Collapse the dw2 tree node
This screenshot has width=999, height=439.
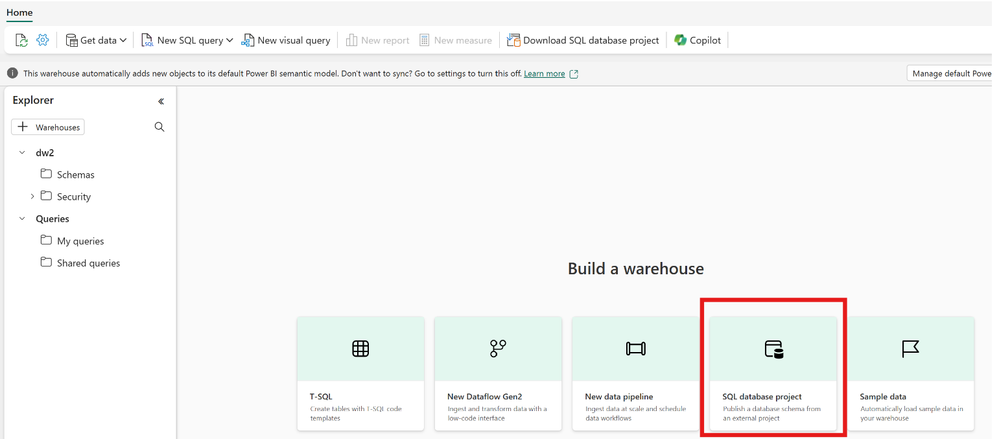pyautogui.click(x=22, y=152)
